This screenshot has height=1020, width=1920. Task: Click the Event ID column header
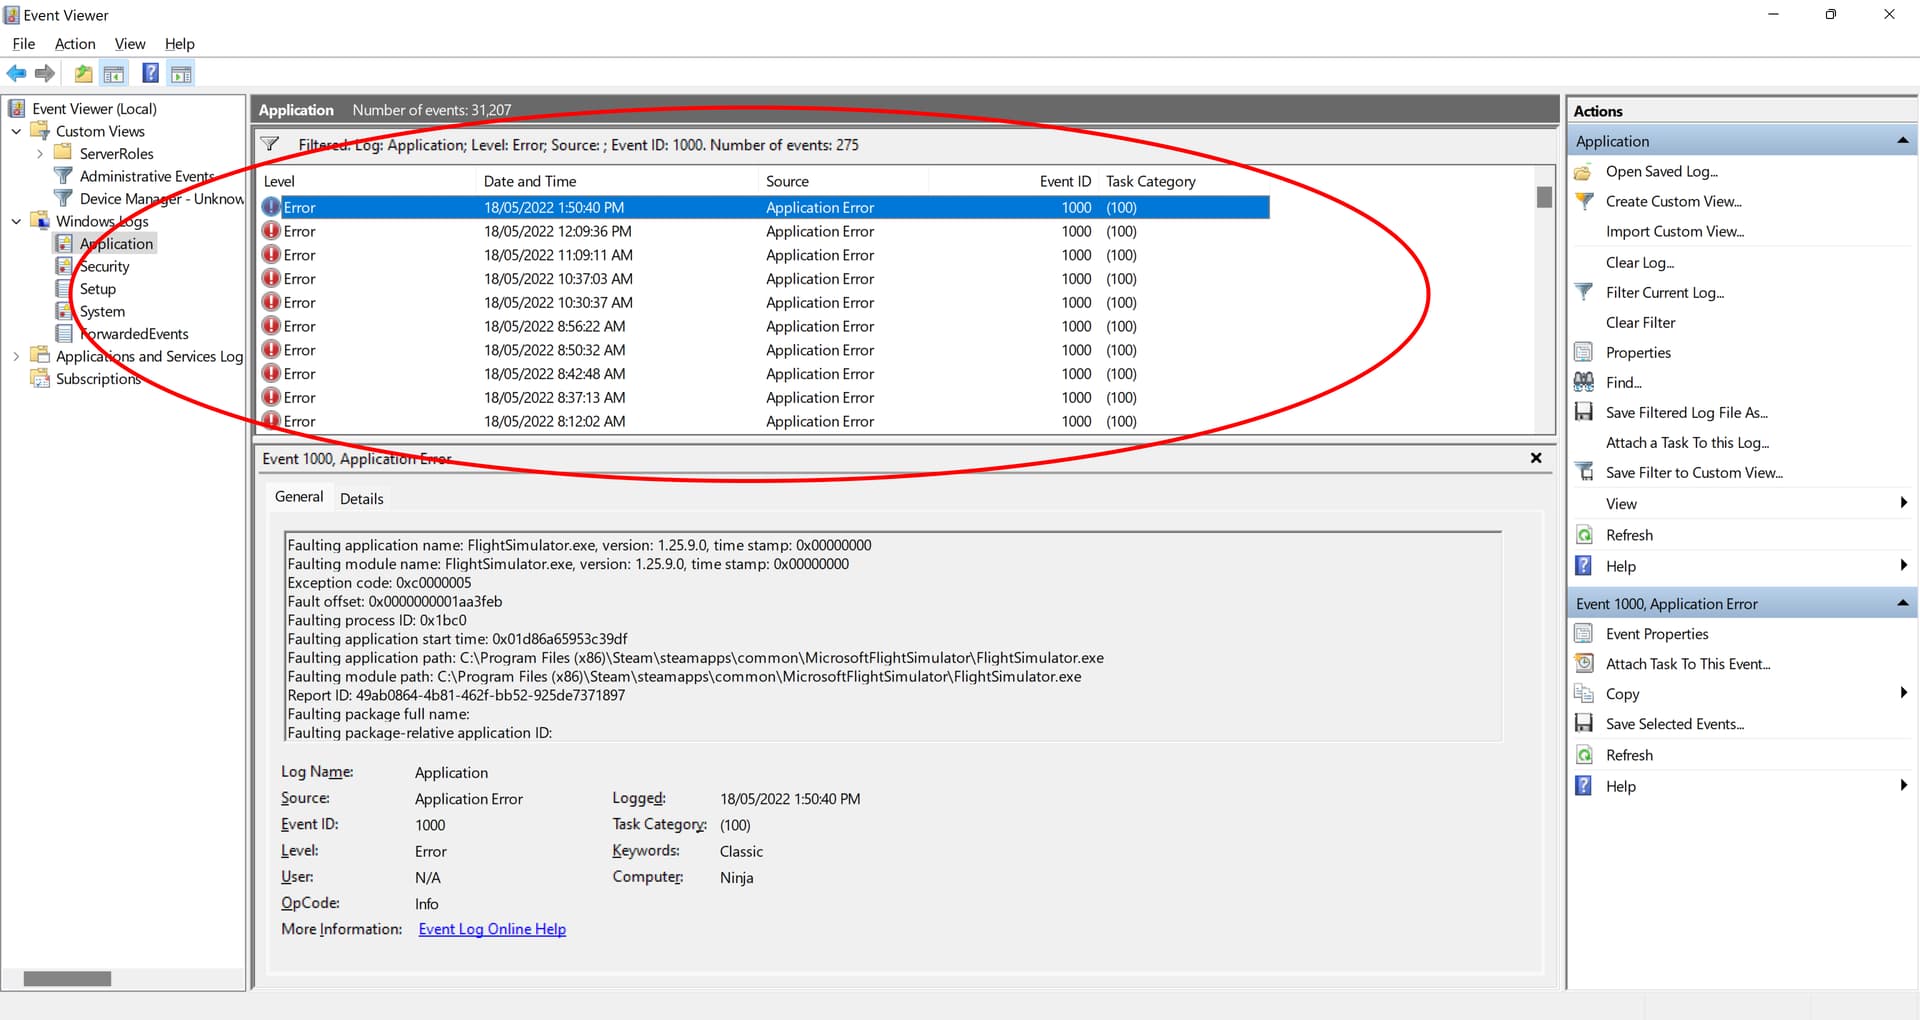click(1014, 182)
